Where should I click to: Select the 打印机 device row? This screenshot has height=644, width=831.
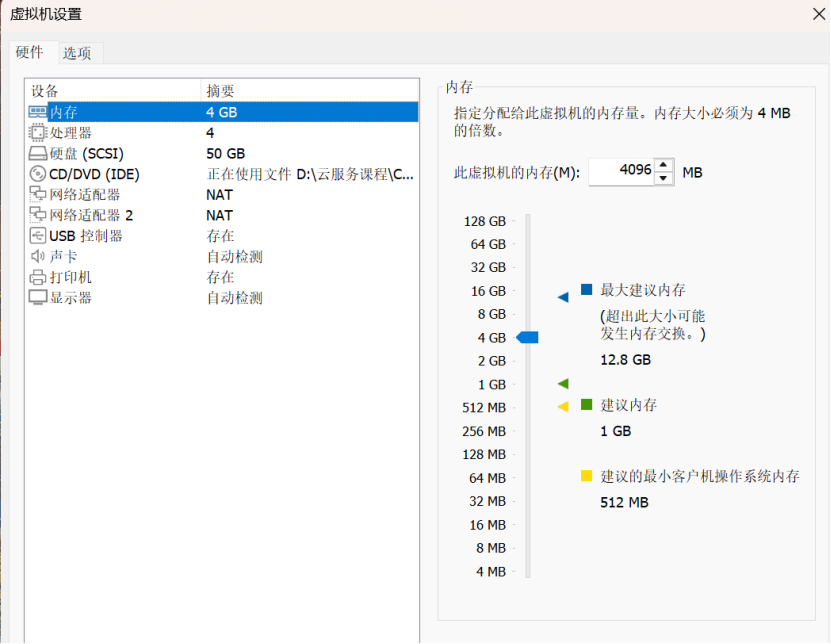click(222, 277)
